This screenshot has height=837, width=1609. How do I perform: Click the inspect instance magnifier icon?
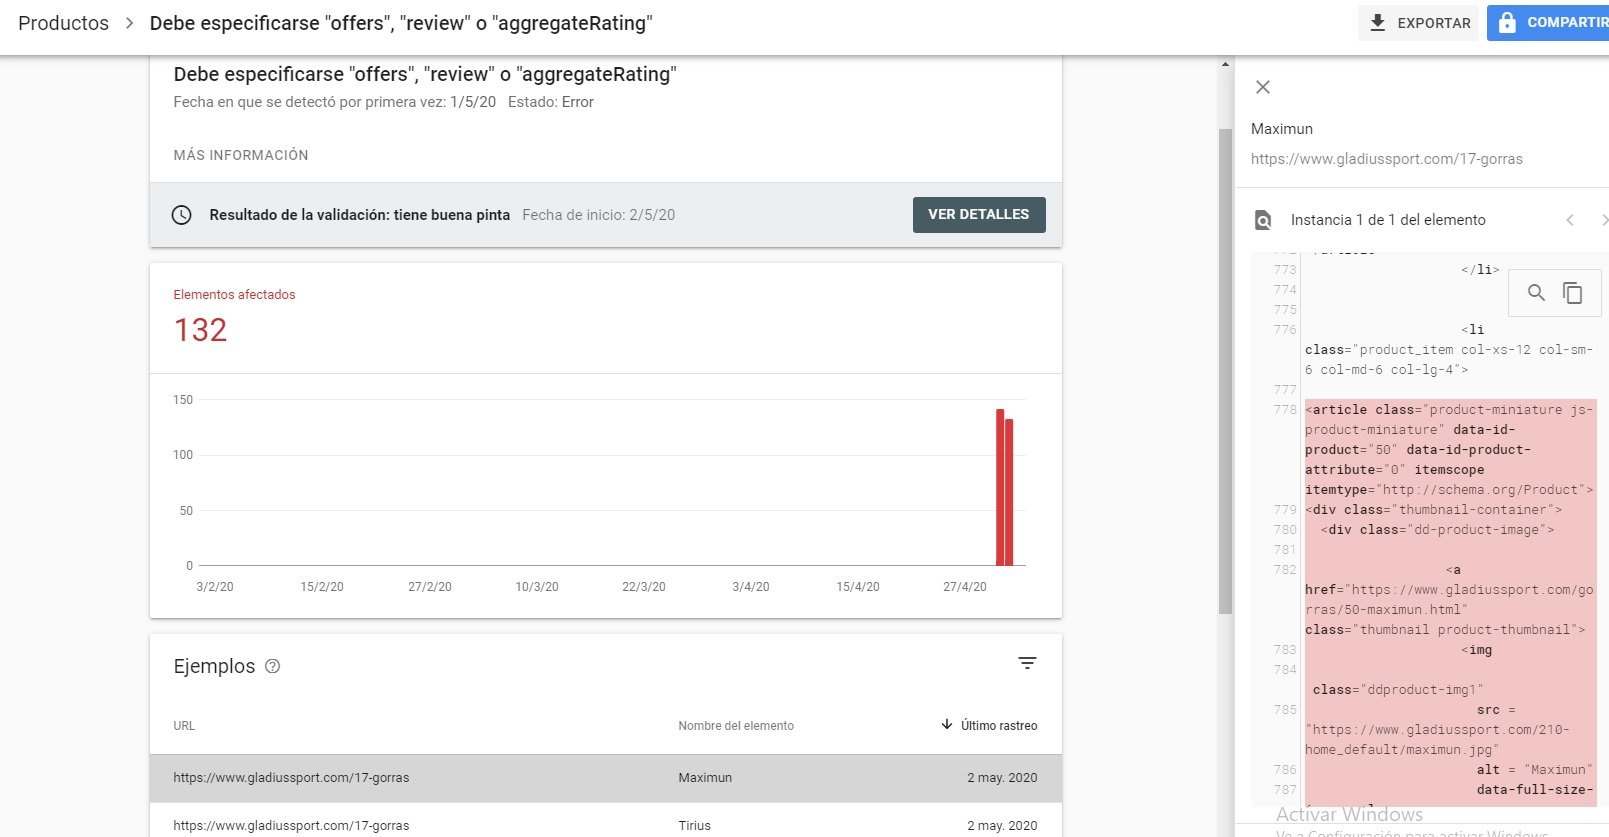[x=1263, y=220]
